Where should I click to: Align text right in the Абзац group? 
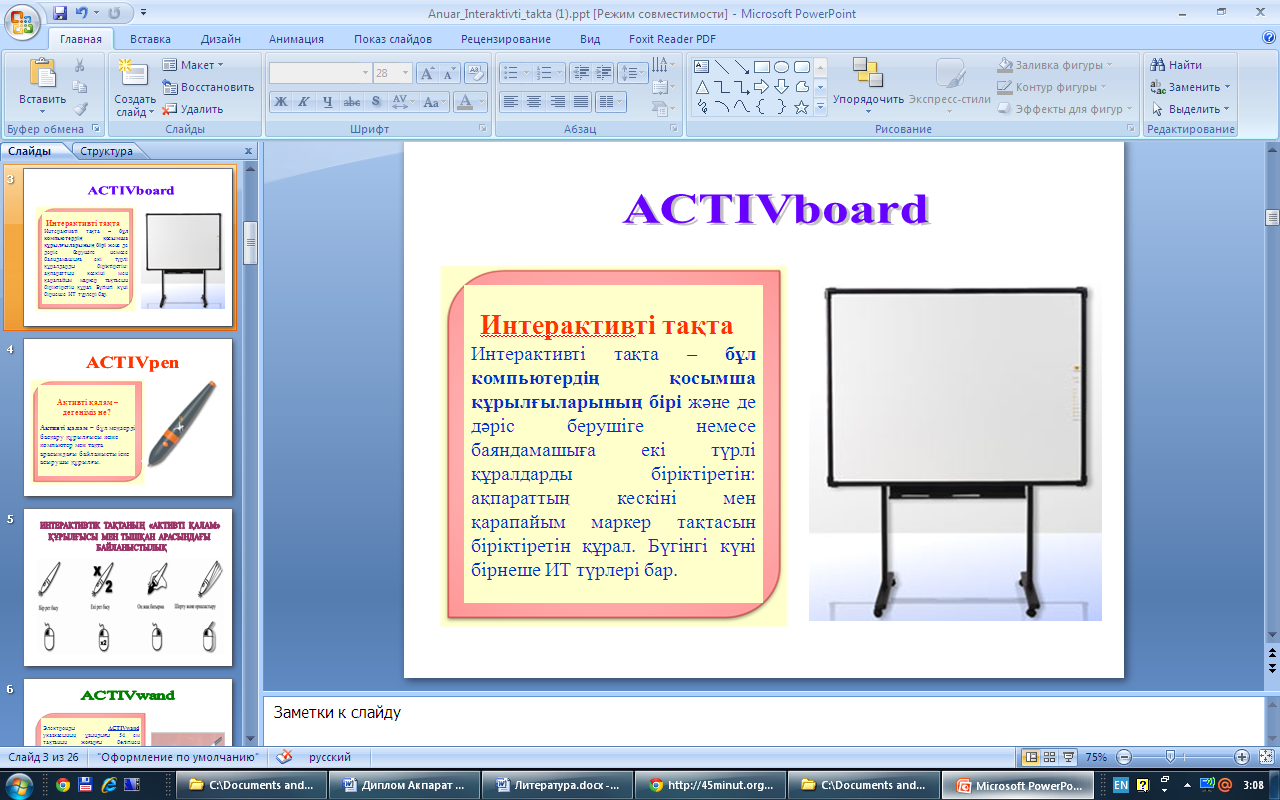[558, 102]
